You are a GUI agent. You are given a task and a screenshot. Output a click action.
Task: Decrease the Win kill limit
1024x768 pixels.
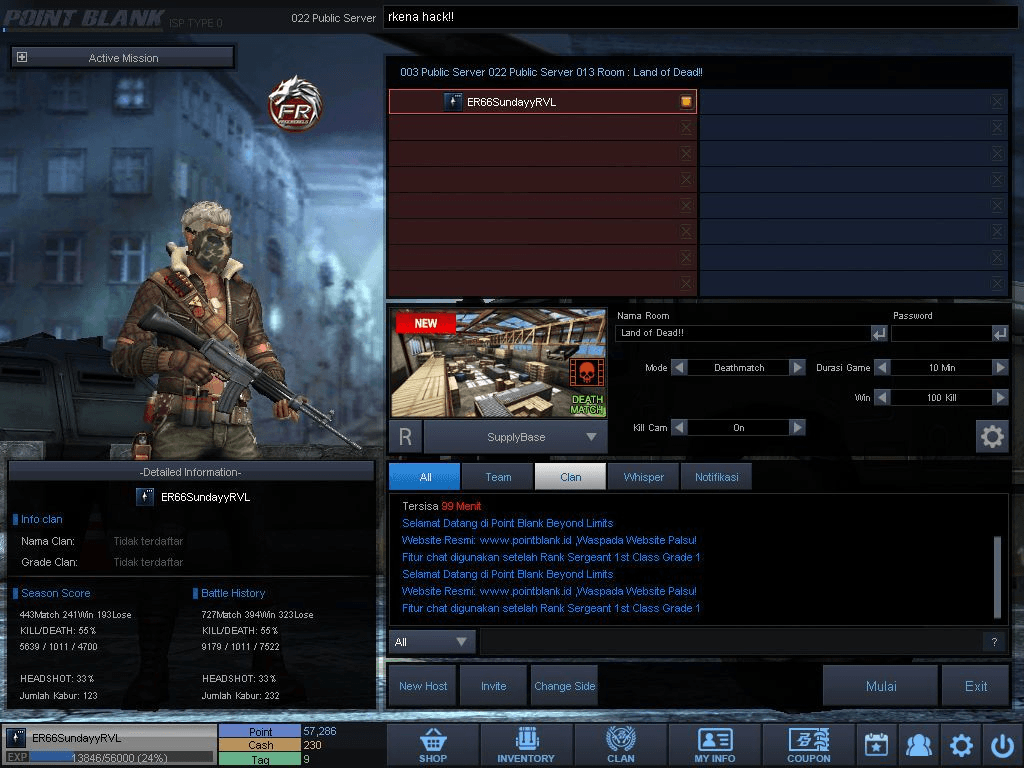coord(882,397)
